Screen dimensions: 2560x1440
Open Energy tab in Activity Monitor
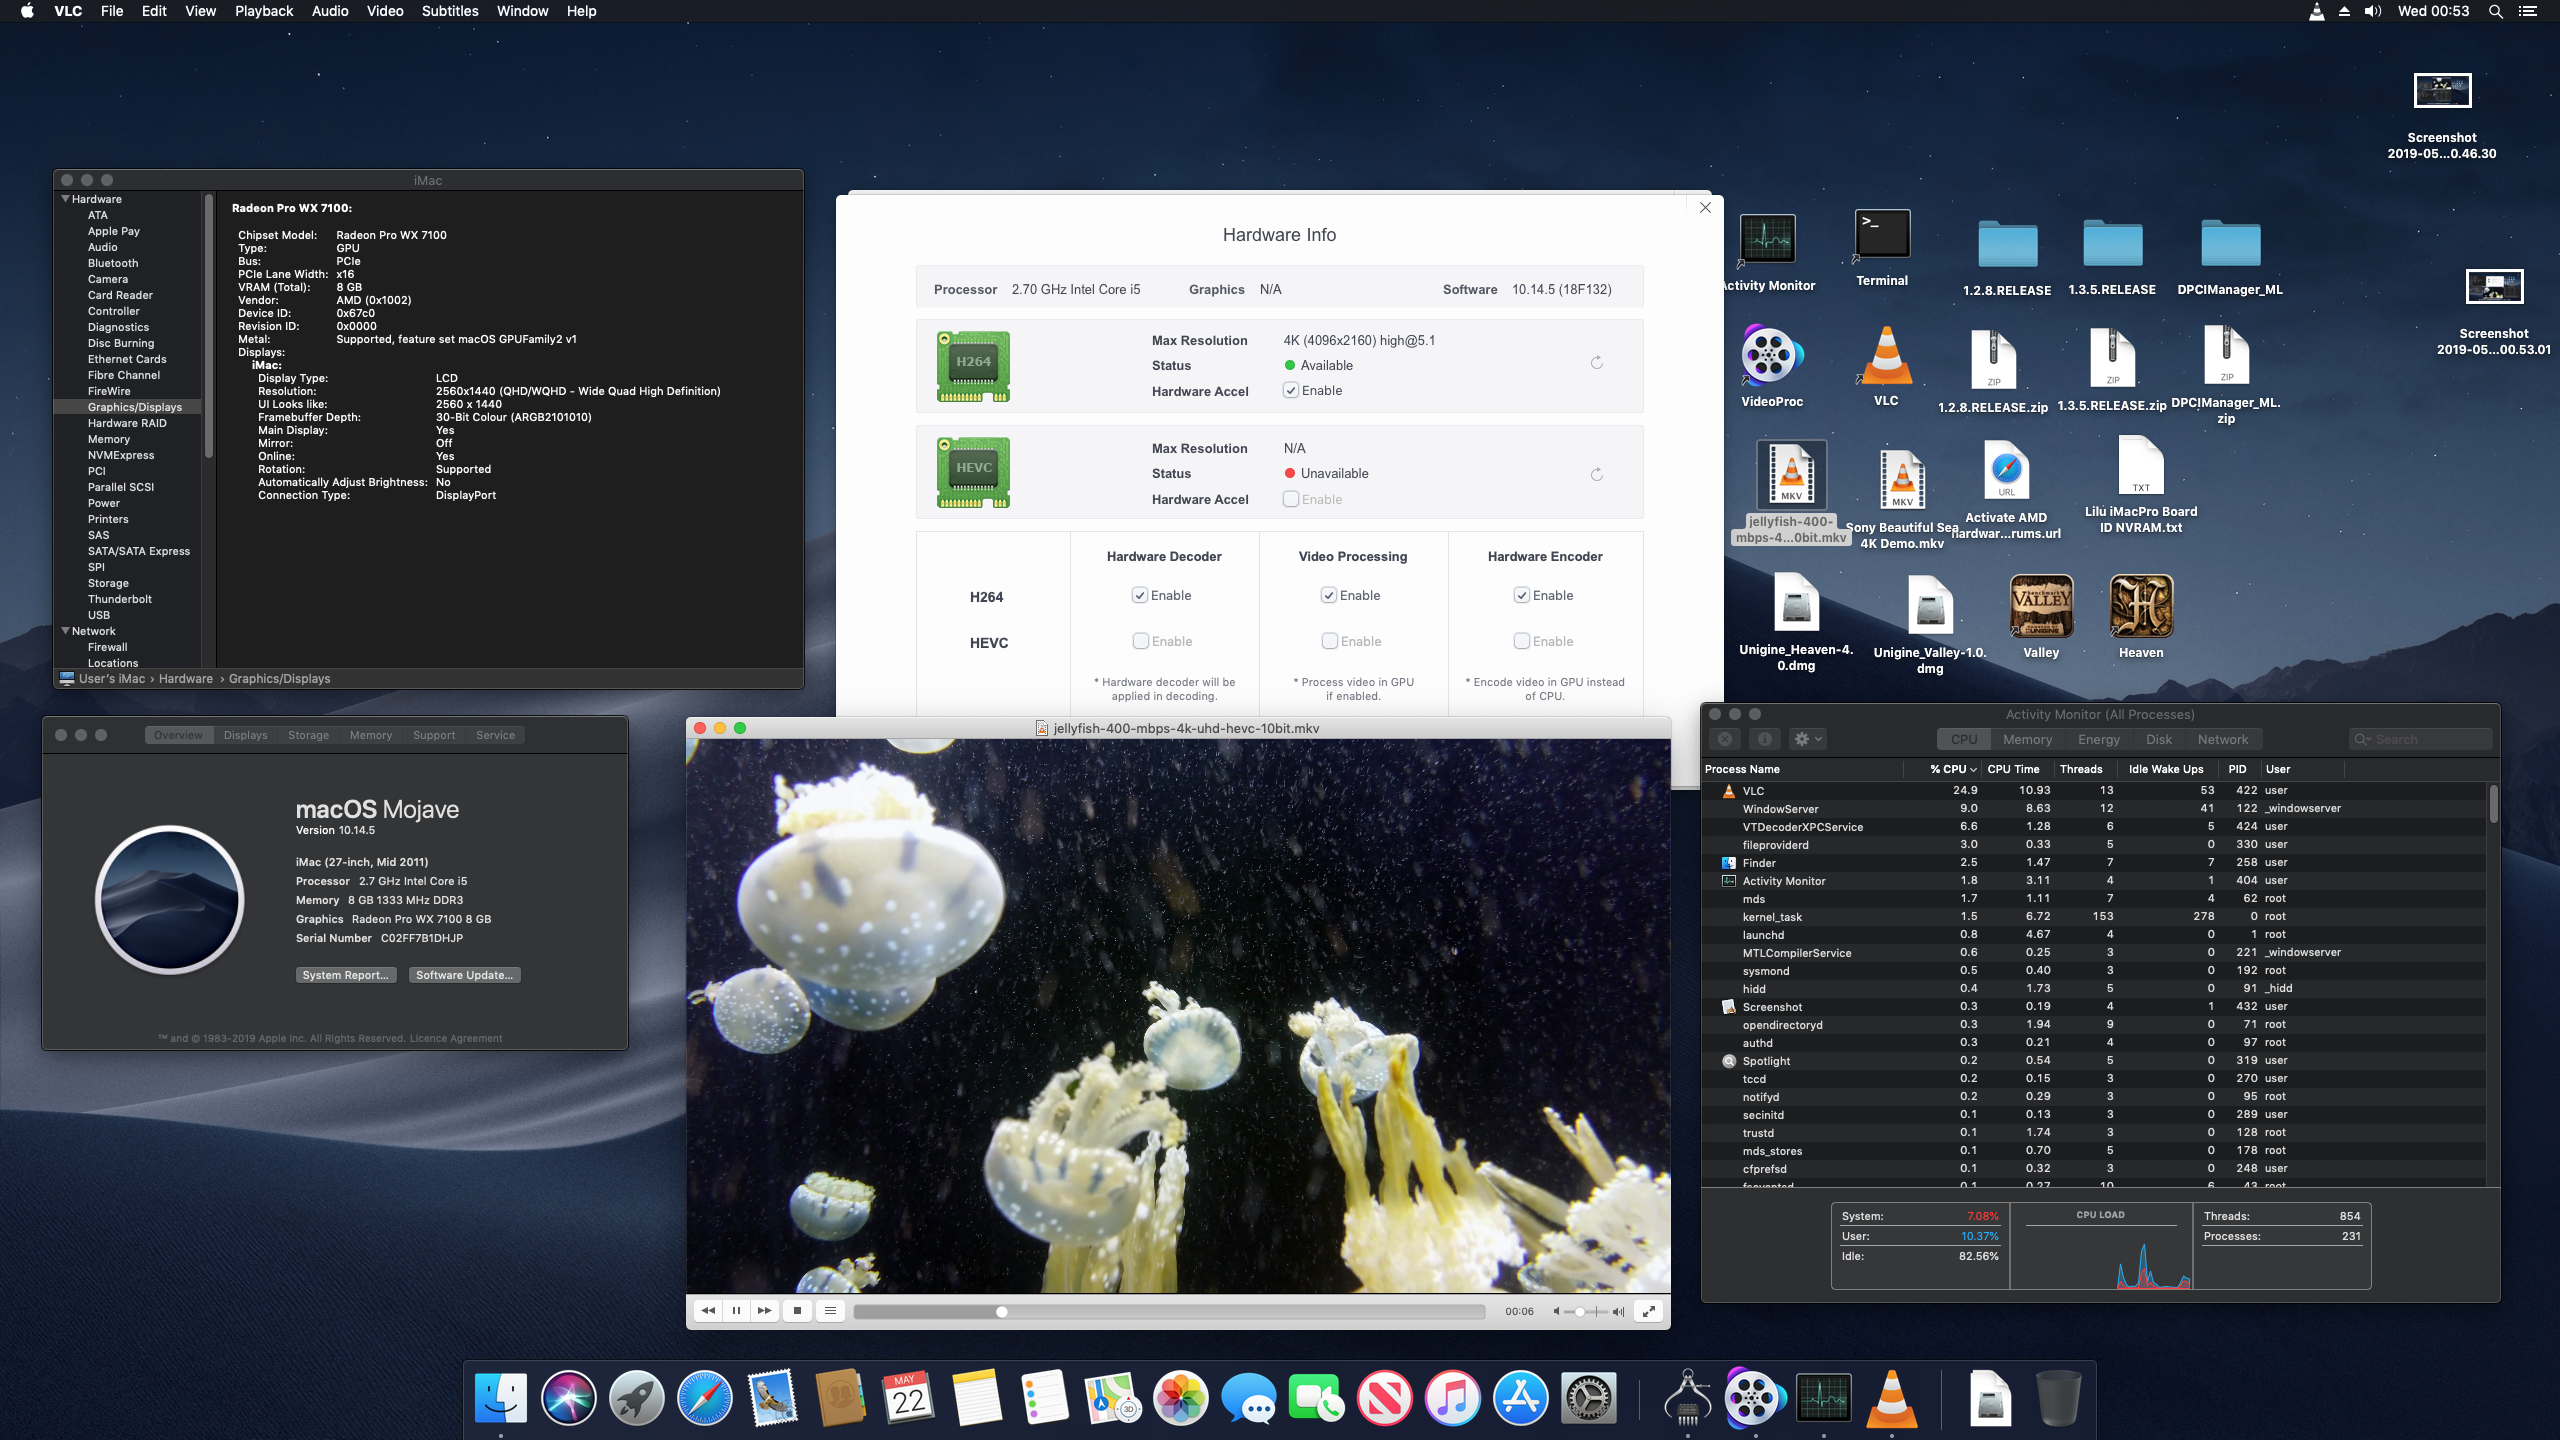pos(2099,739)
